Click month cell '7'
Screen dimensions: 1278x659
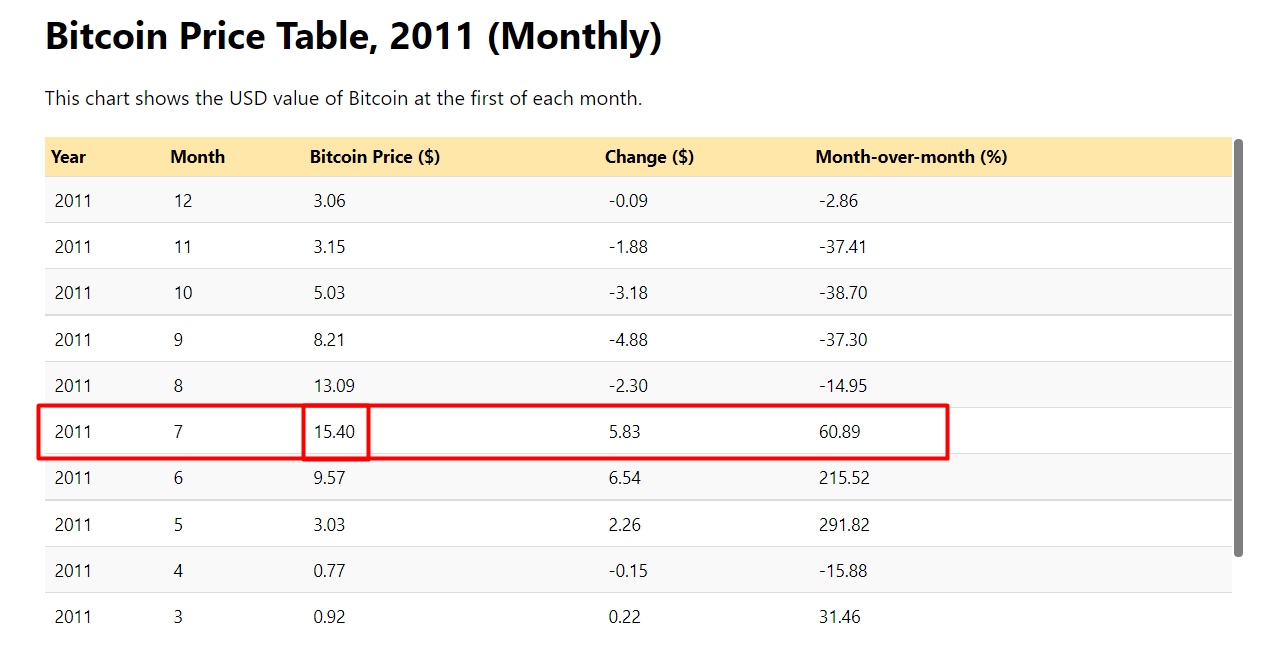point(178,432)
